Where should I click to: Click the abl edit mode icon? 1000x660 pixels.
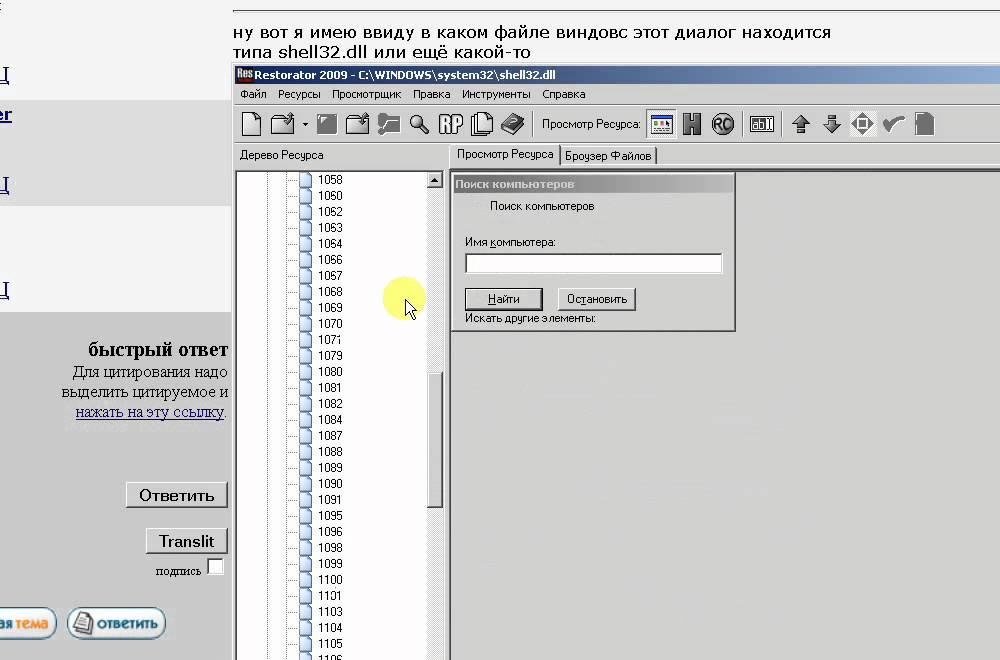click(761, 124)
